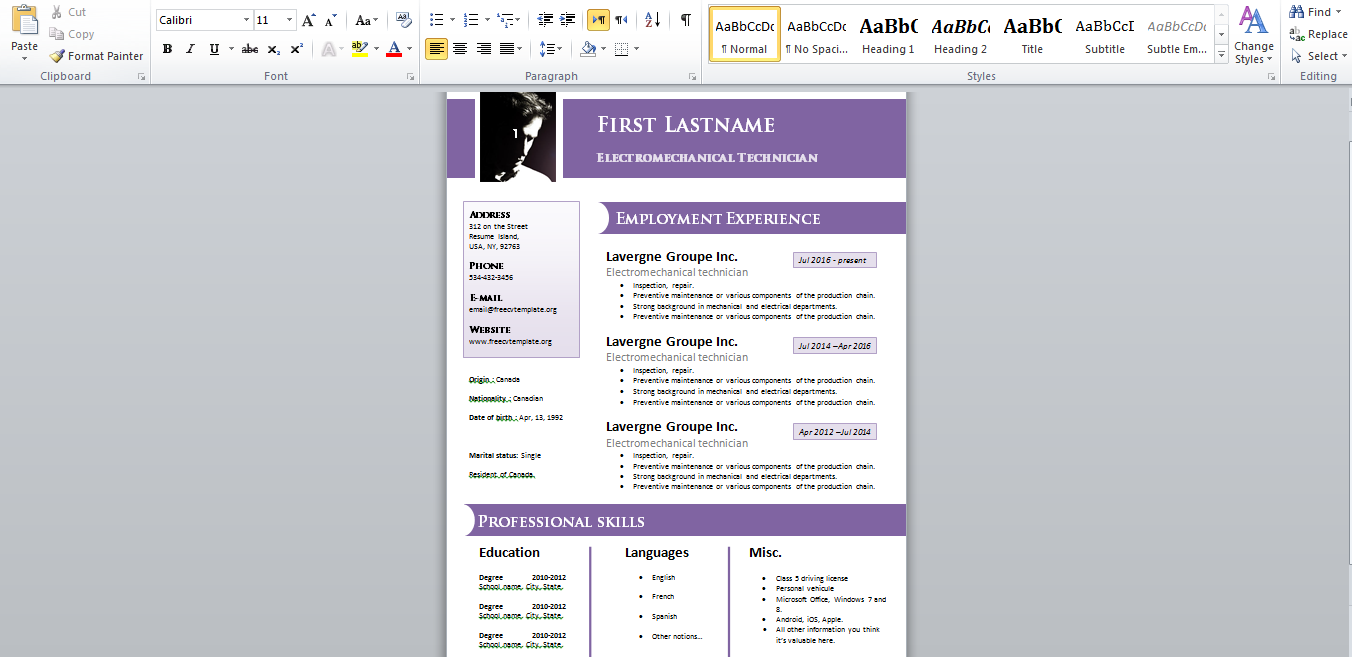Click the Grow Font icon
The height and width of the screenshot is (657, 1352).
pos(308,20)
